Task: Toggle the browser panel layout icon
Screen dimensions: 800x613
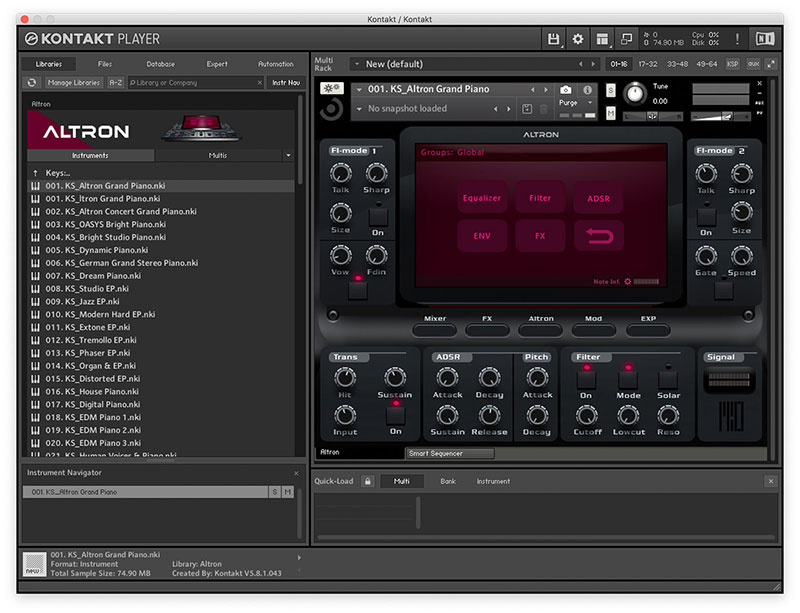Action: point(602,39)
